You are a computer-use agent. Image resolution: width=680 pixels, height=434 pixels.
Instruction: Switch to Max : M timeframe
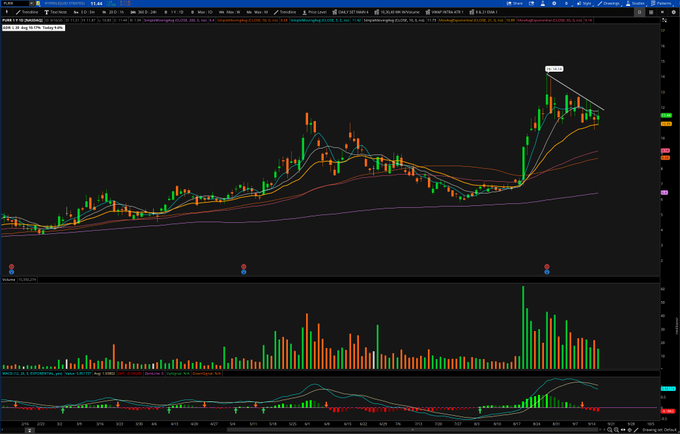(257, 12)
